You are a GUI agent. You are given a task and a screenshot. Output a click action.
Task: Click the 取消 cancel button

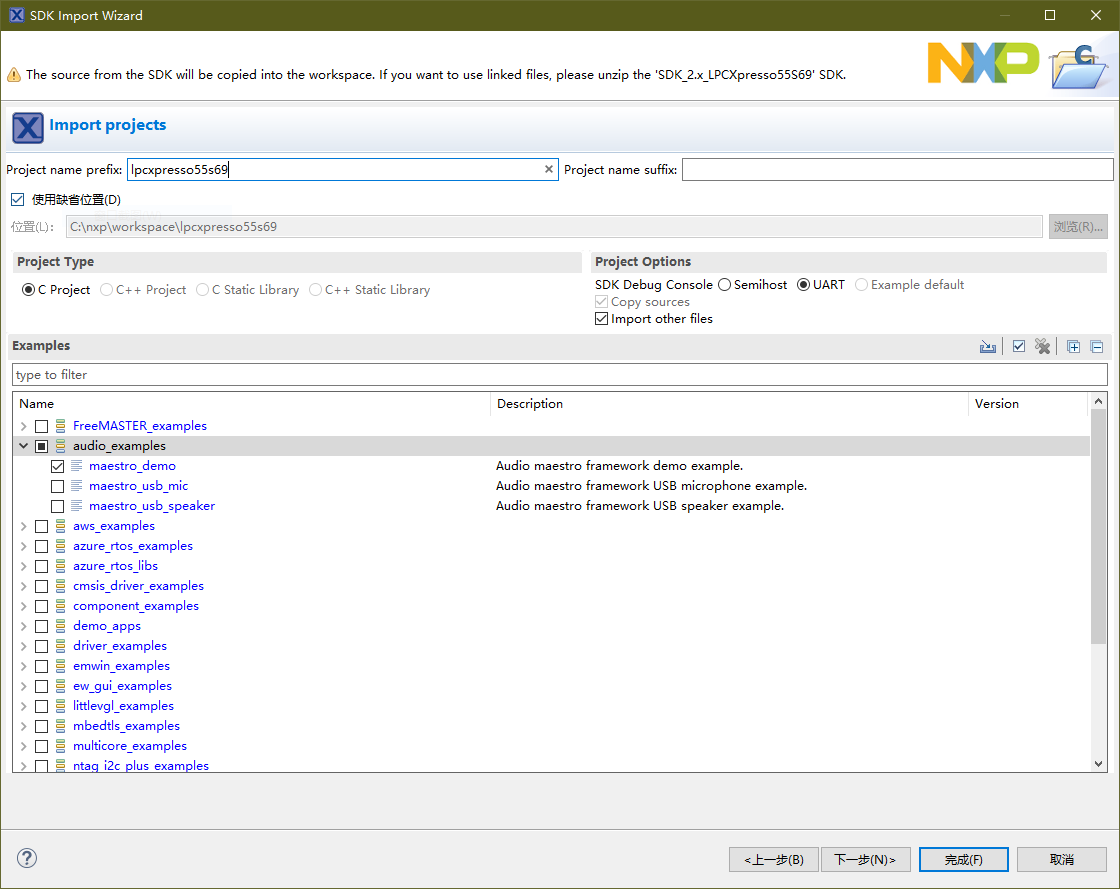[1061, 860]
